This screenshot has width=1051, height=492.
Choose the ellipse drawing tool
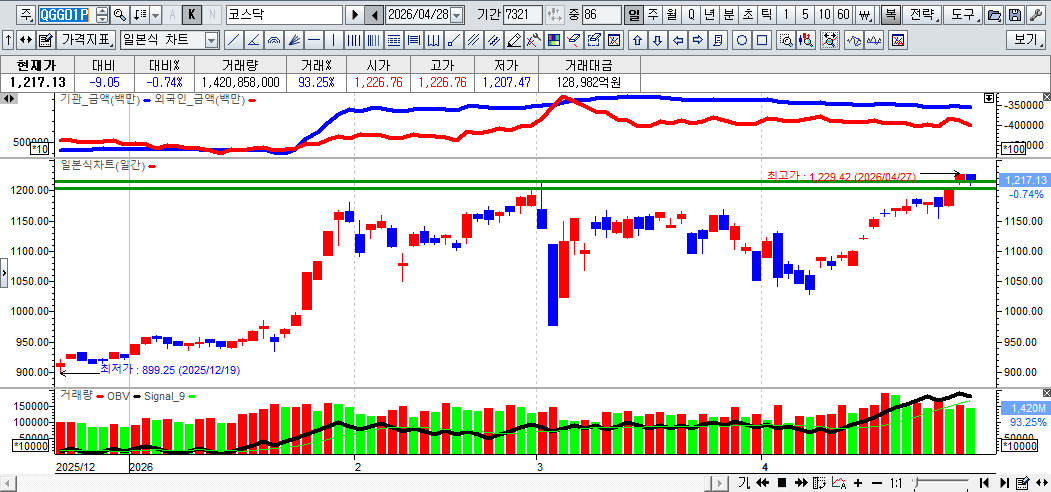tap(742, 40)
